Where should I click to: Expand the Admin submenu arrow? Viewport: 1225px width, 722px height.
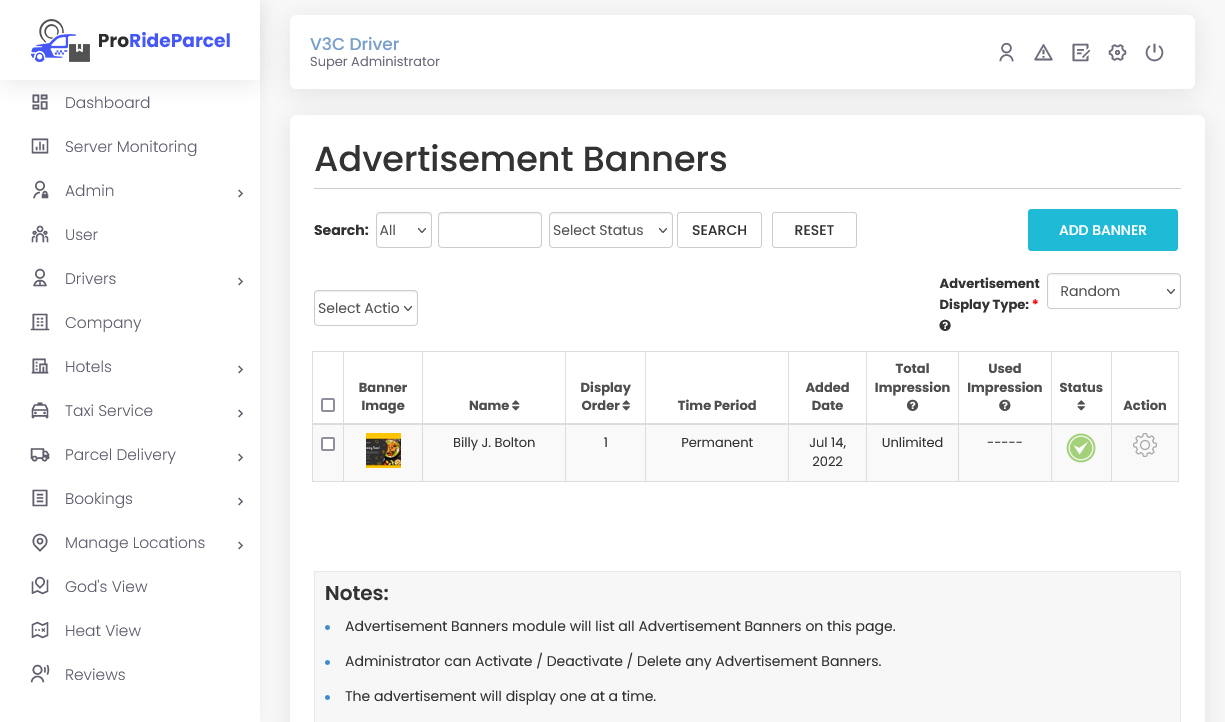coord(240,193)
